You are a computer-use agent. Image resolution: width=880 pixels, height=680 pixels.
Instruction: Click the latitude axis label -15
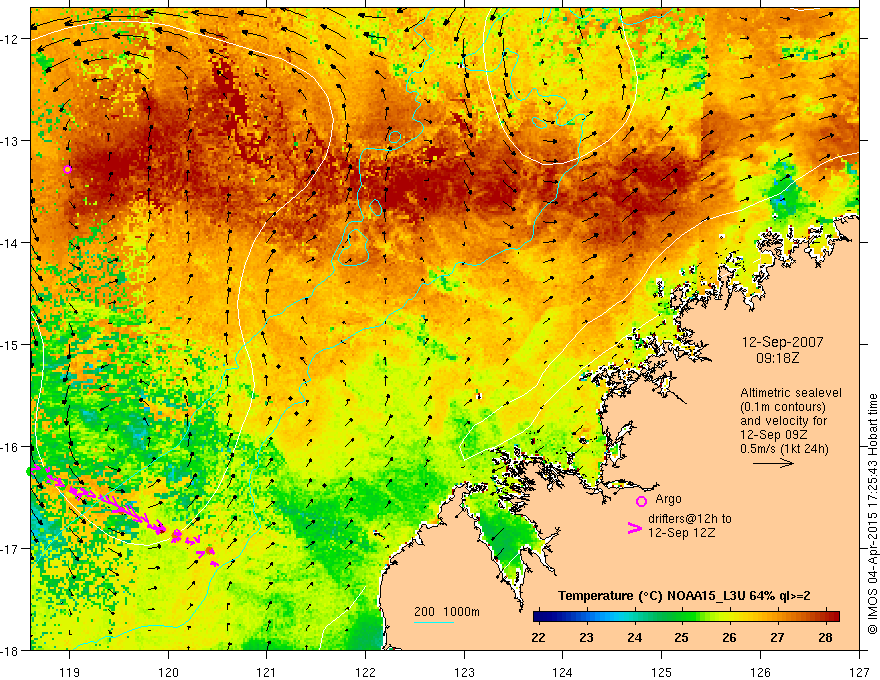tap(11, 345)
